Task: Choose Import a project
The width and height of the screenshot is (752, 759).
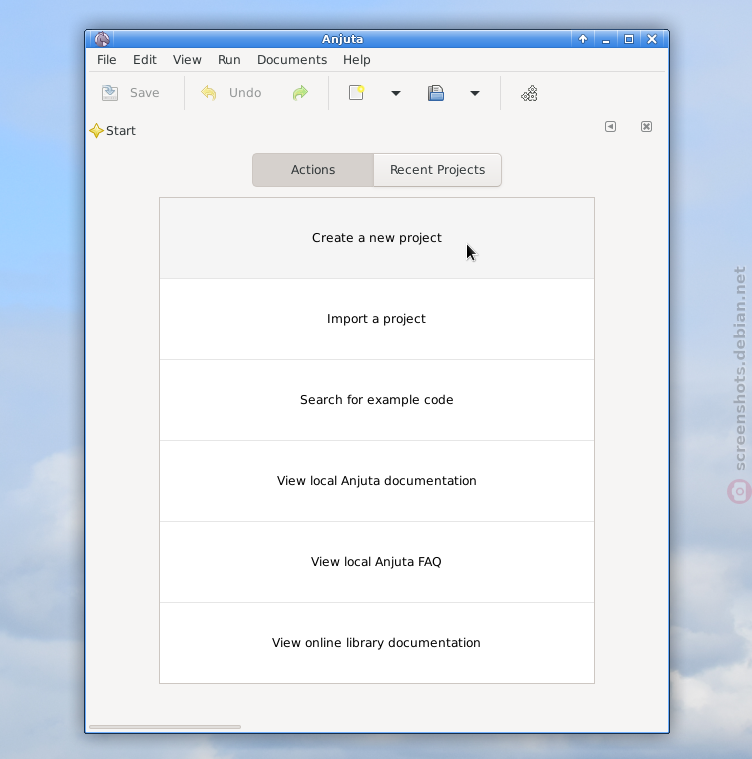Action: coord(377,319)
